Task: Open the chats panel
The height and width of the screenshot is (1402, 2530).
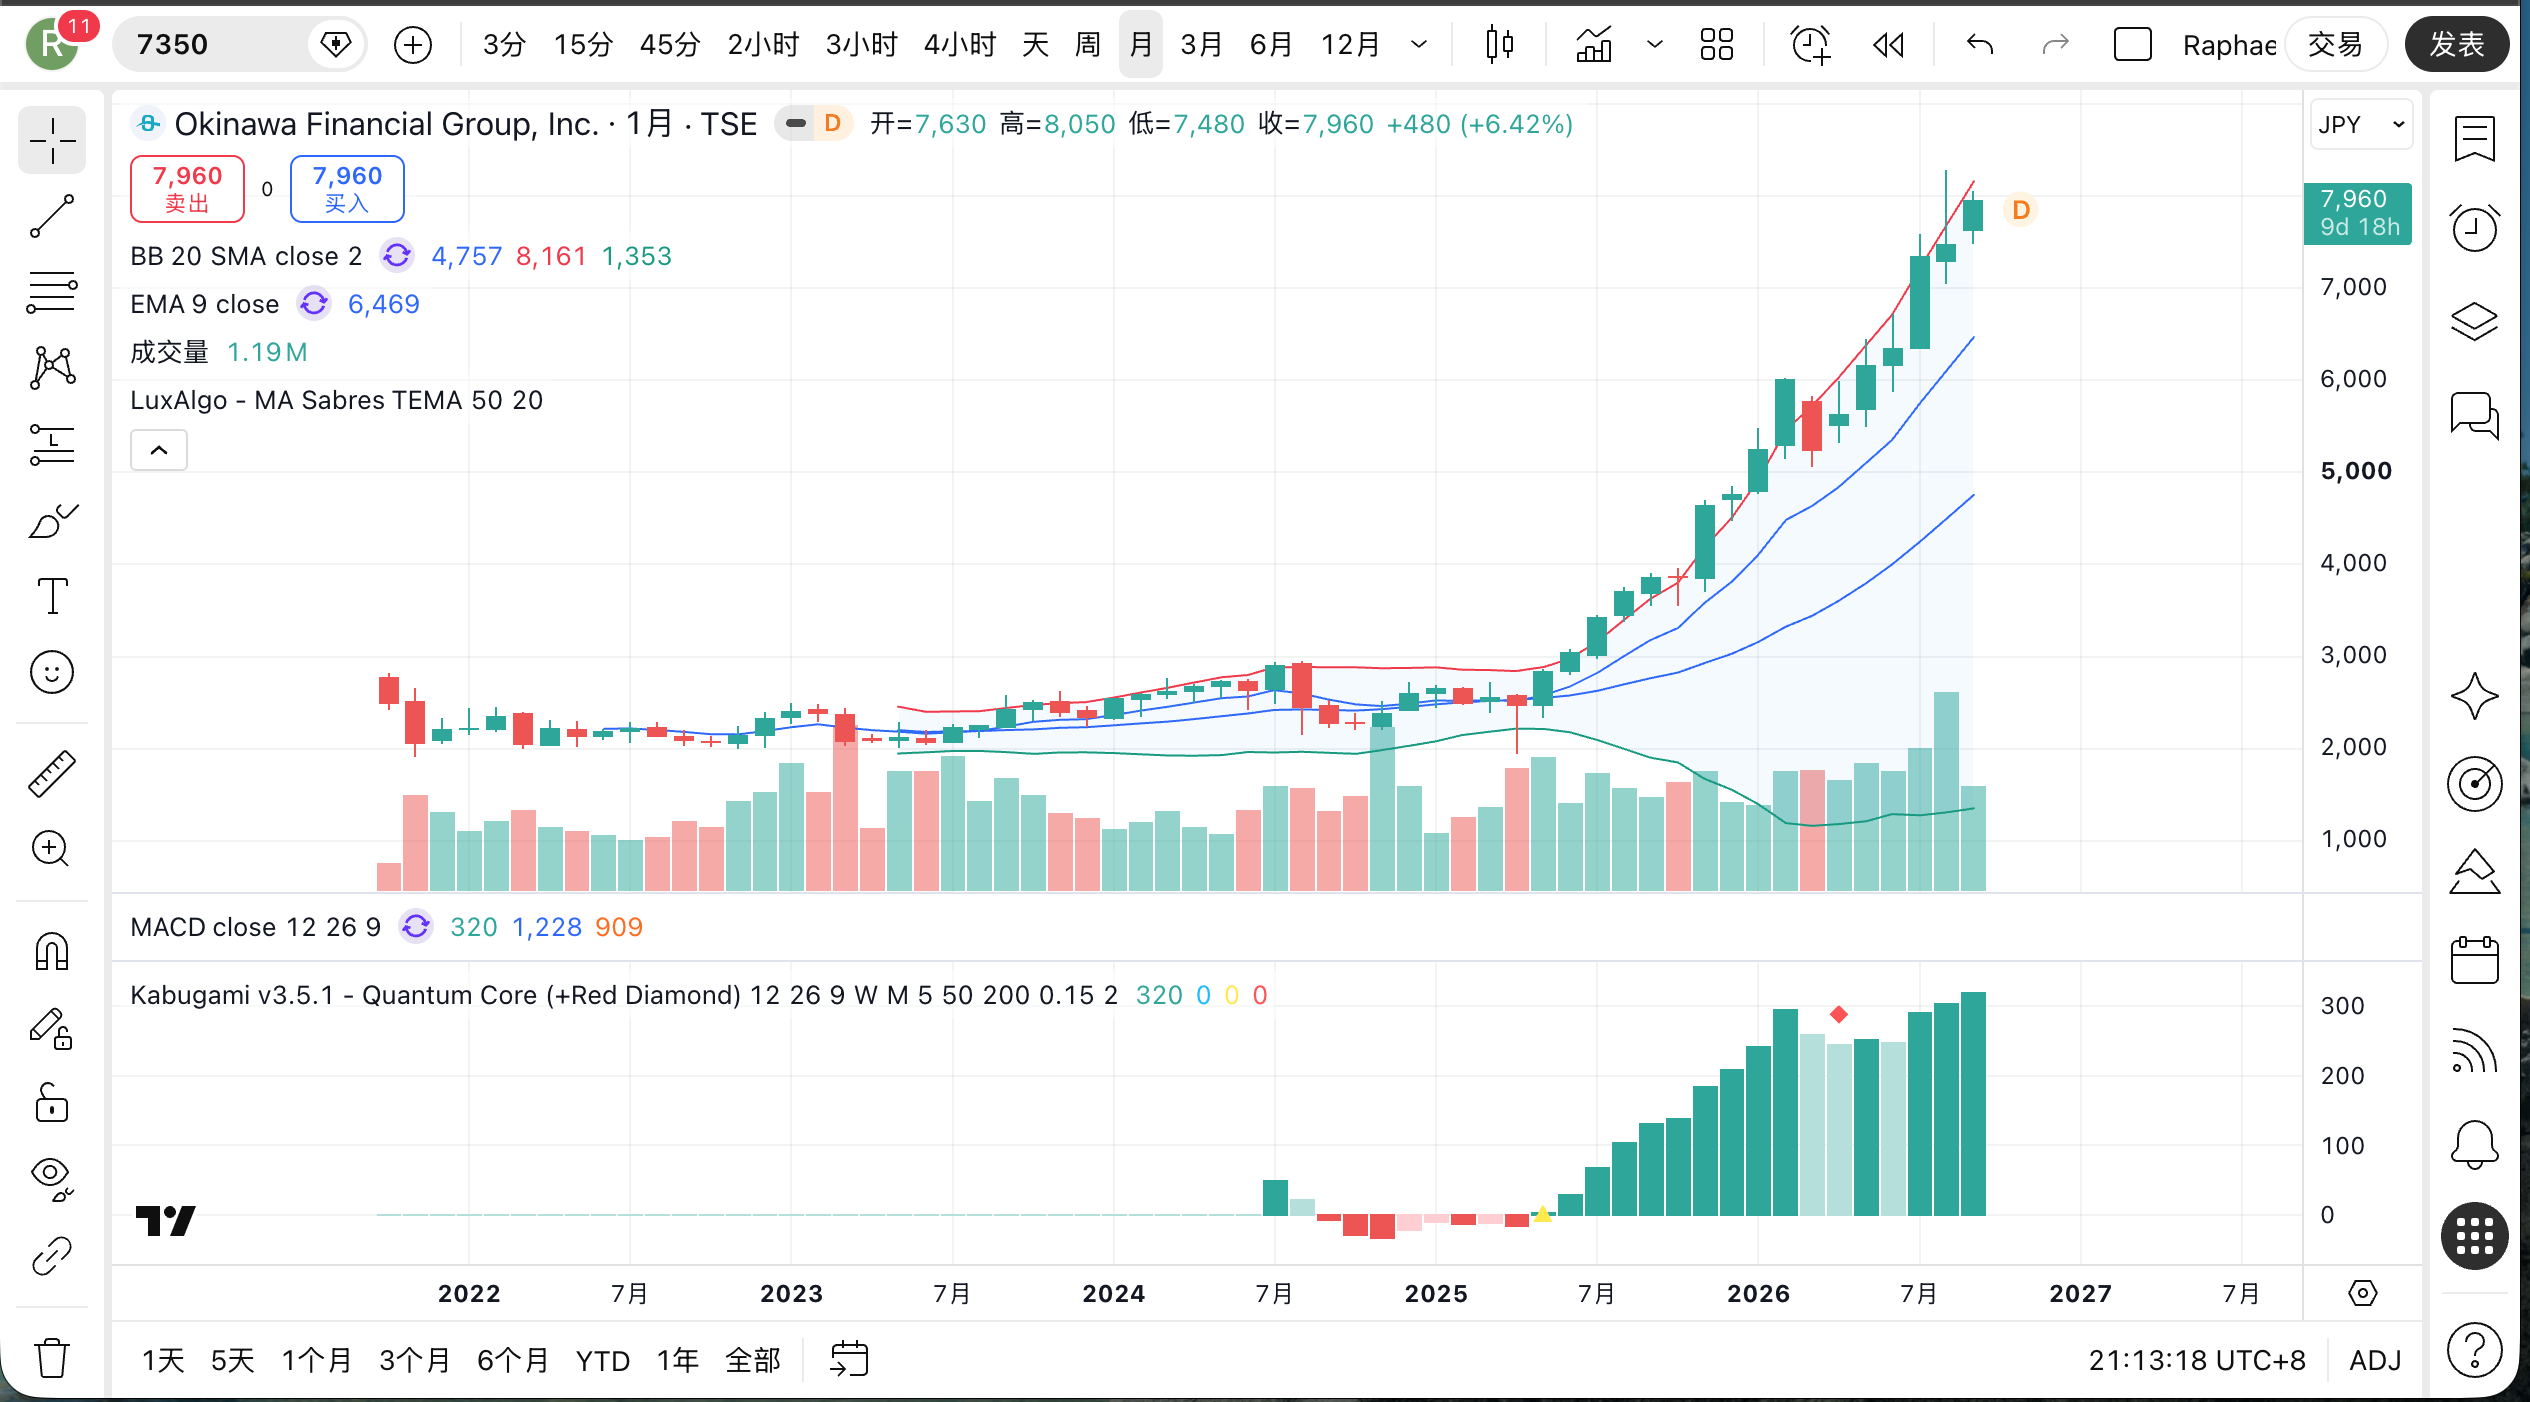Action: click(2474, 414)
